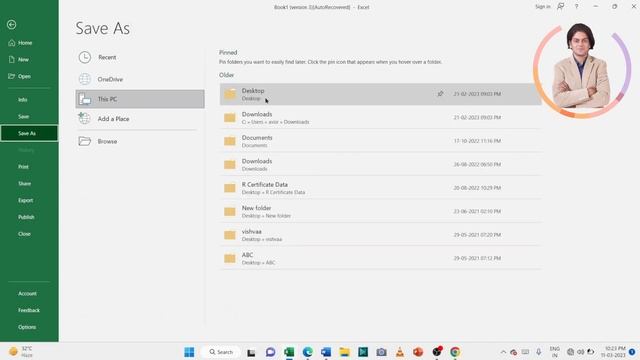Click Sign in at the top
The height and width of the screenshot is (360, 640).
point(542,7)
